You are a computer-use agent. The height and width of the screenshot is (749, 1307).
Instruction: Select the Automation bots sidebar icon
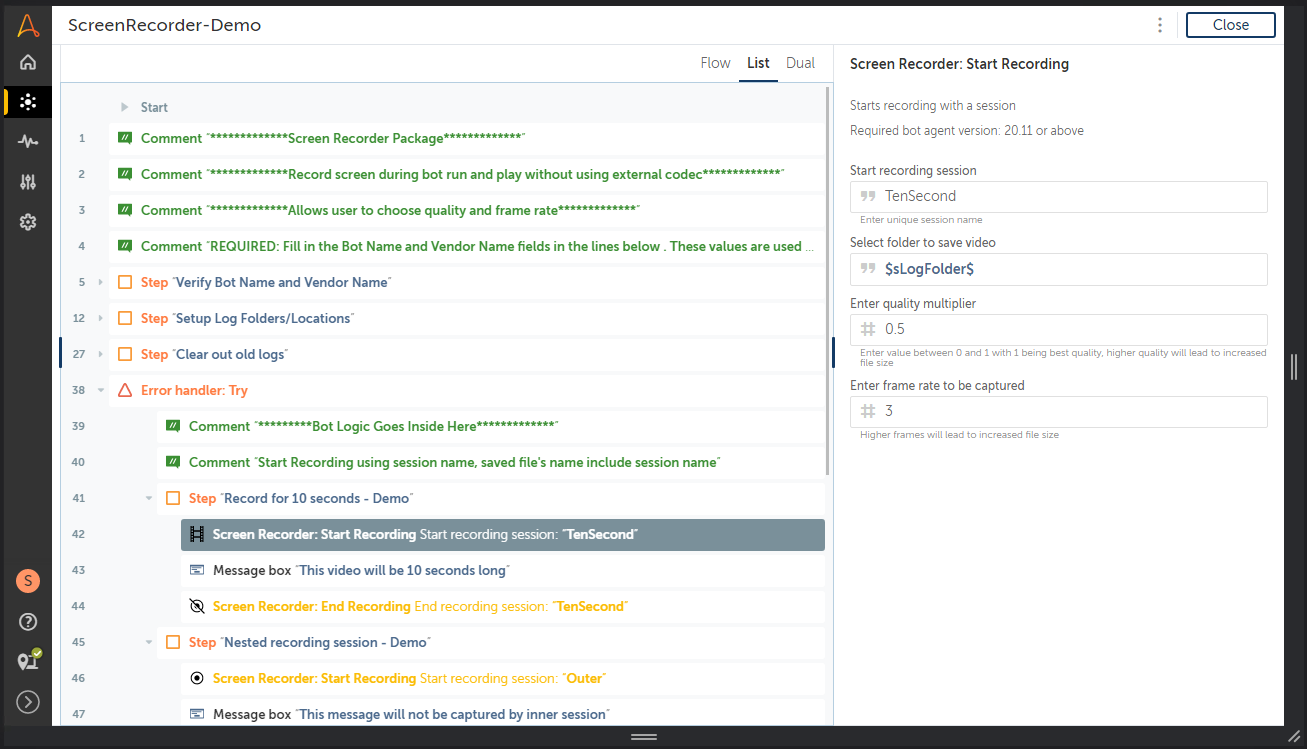coord(28,102)
